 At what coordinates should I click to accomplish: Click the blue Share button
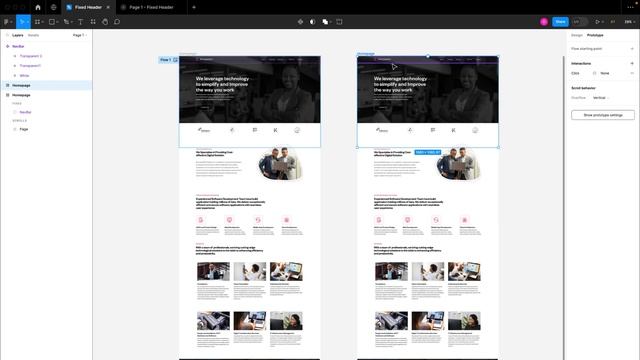pyautogui.click(x=560, y=22)
